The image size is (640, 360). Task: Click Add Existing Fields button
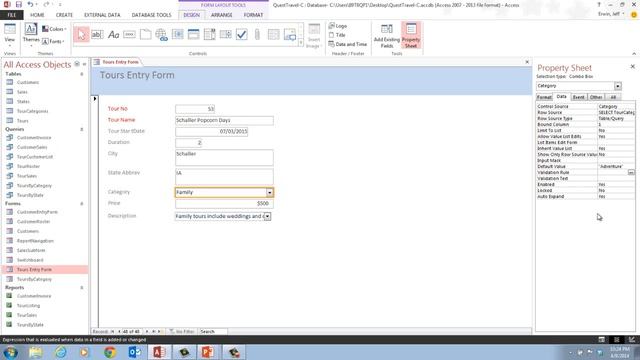[x=387, y=36]
